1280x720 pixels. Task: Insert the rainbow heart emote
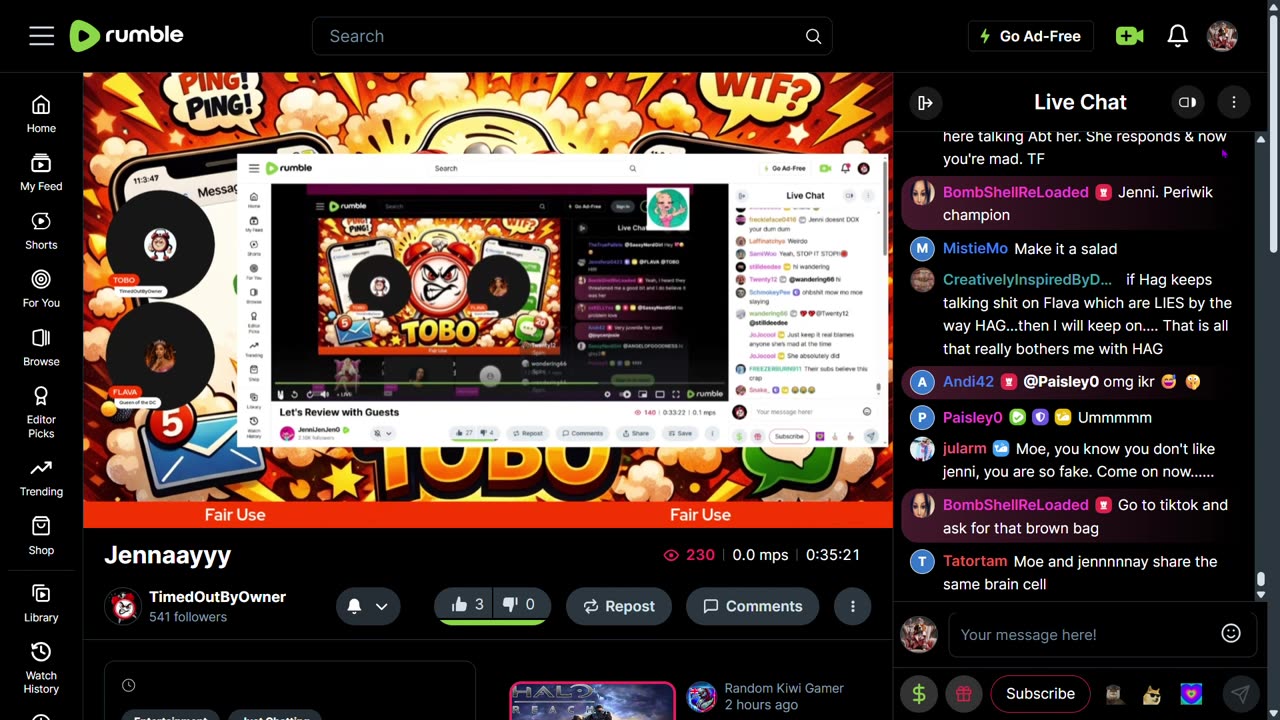tap(1191, 693)
